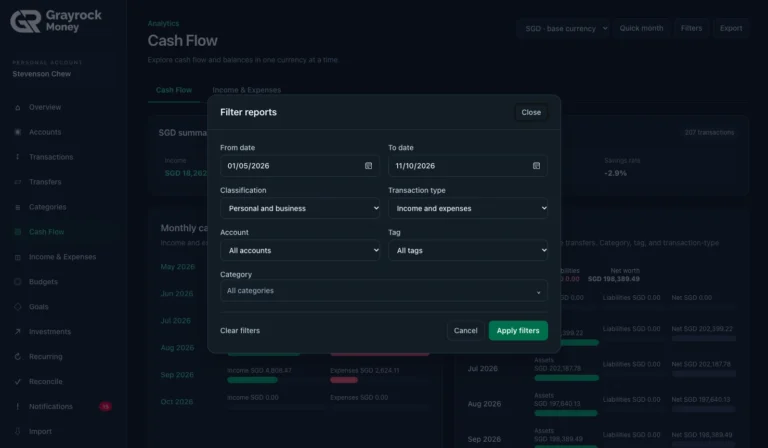Go to Budgets in the sidebar
The image size is (768, 448).
[x=43, y=282]
